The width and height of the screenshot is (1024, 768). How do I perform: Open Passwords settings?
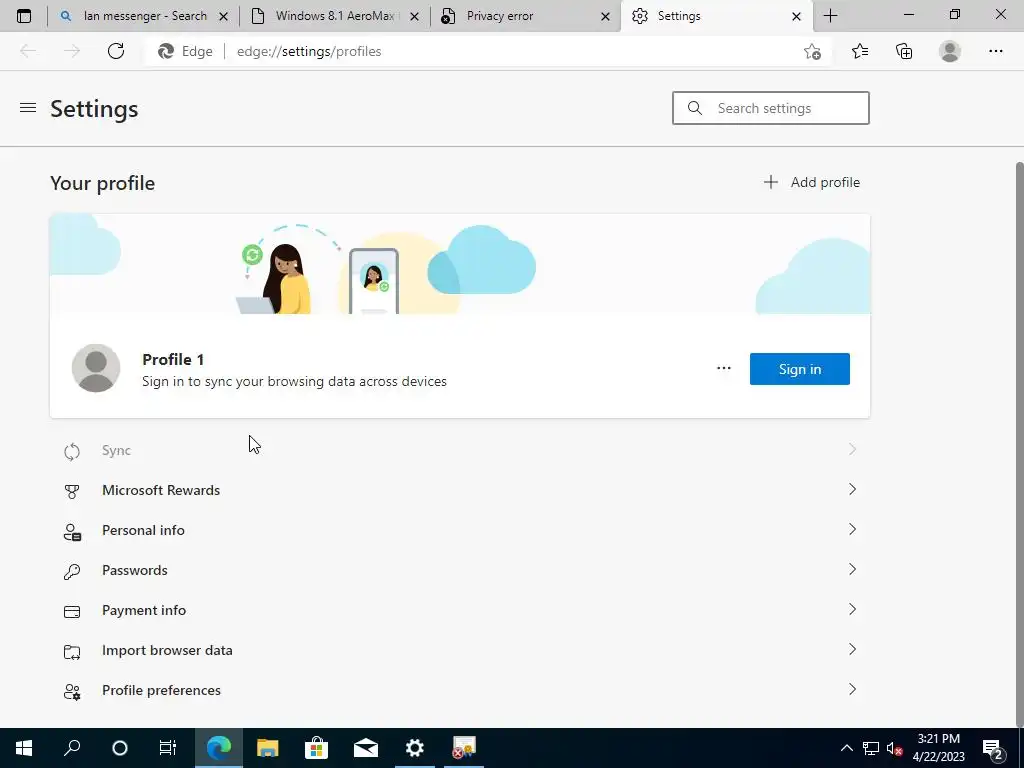pos(460,569)
